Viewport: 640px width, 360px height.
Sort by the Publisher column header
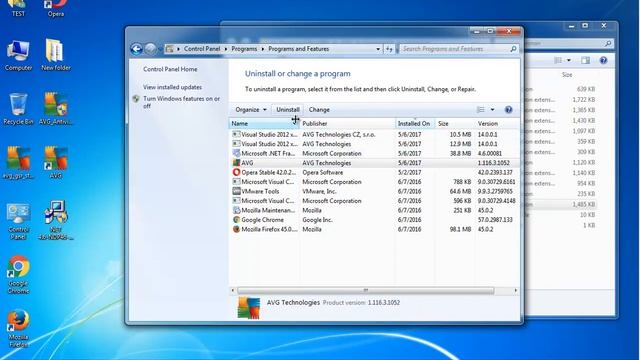coord(347,123)
